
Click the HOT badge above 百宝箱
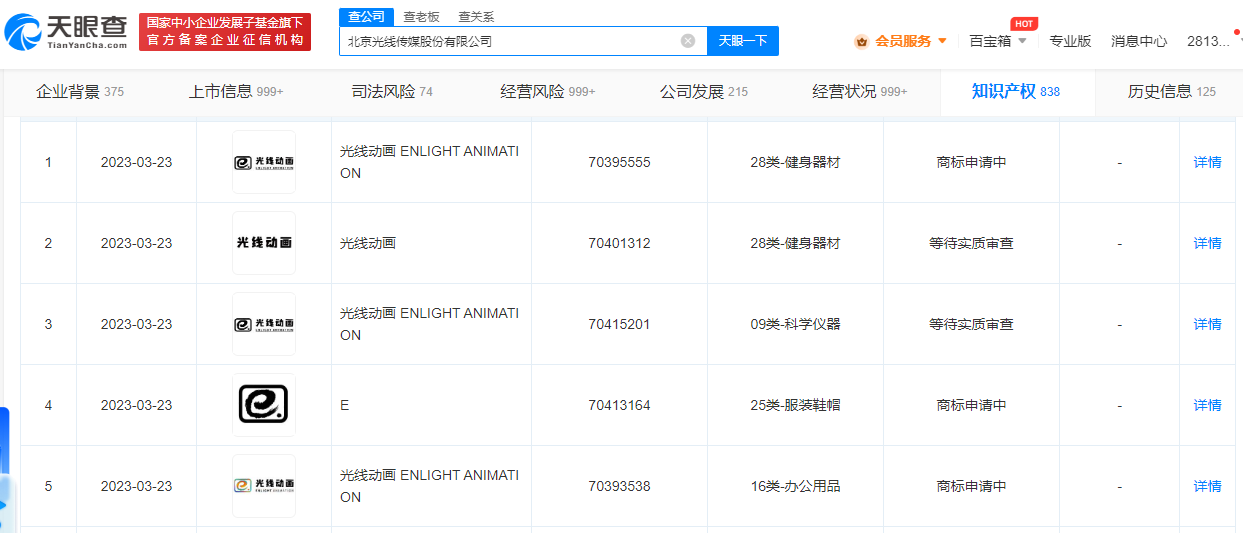point(1024,24)
